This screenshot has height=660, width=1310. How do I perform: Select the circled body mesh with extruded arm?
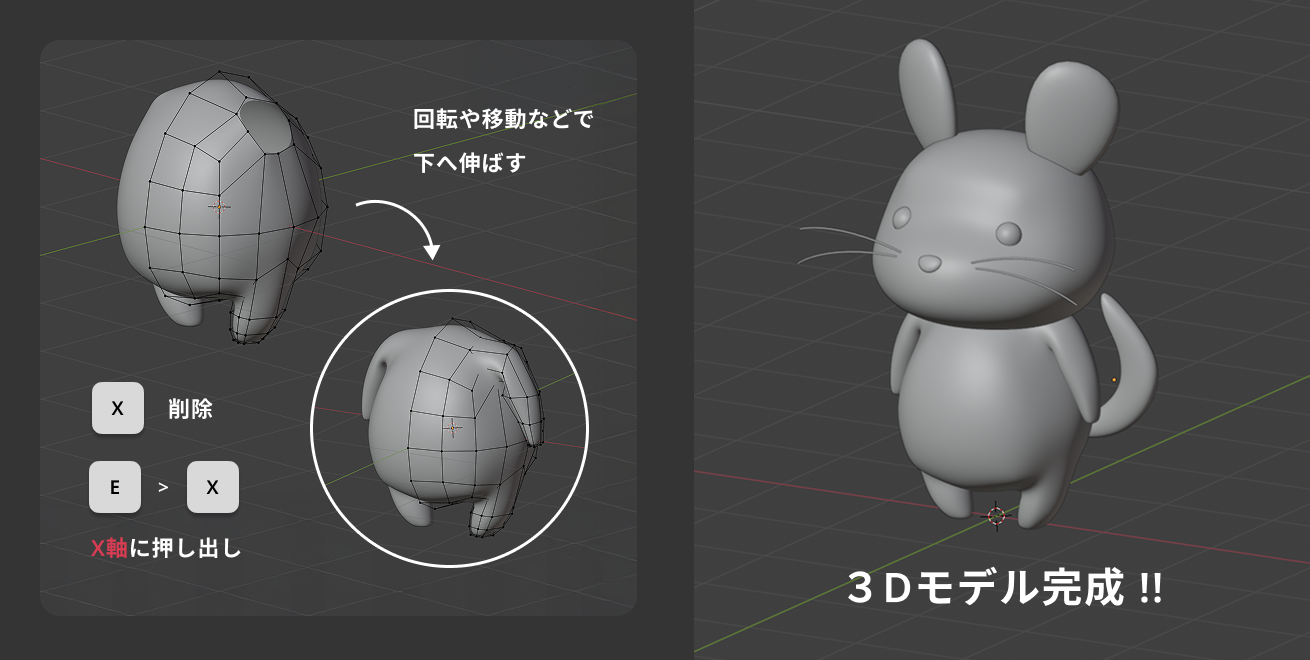pyautogui.click(x=452, y=428)
